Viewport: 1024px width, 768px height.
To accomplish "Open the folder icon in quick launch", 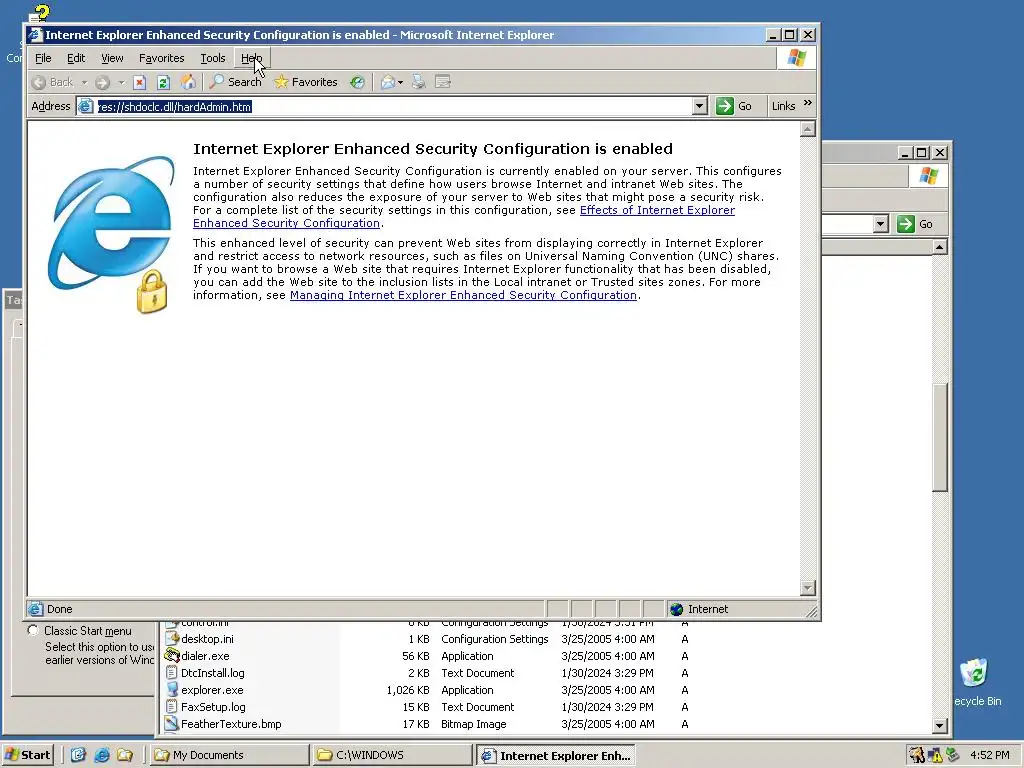I will coord(125,755).
